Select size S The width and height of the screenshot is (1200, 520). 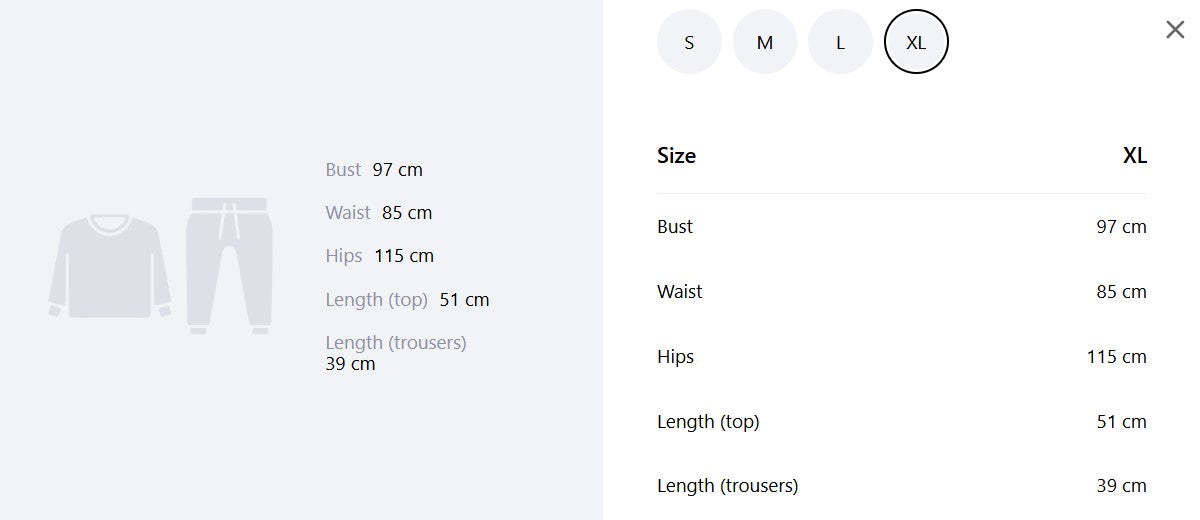pyautogui.click(x=689, y=42)
